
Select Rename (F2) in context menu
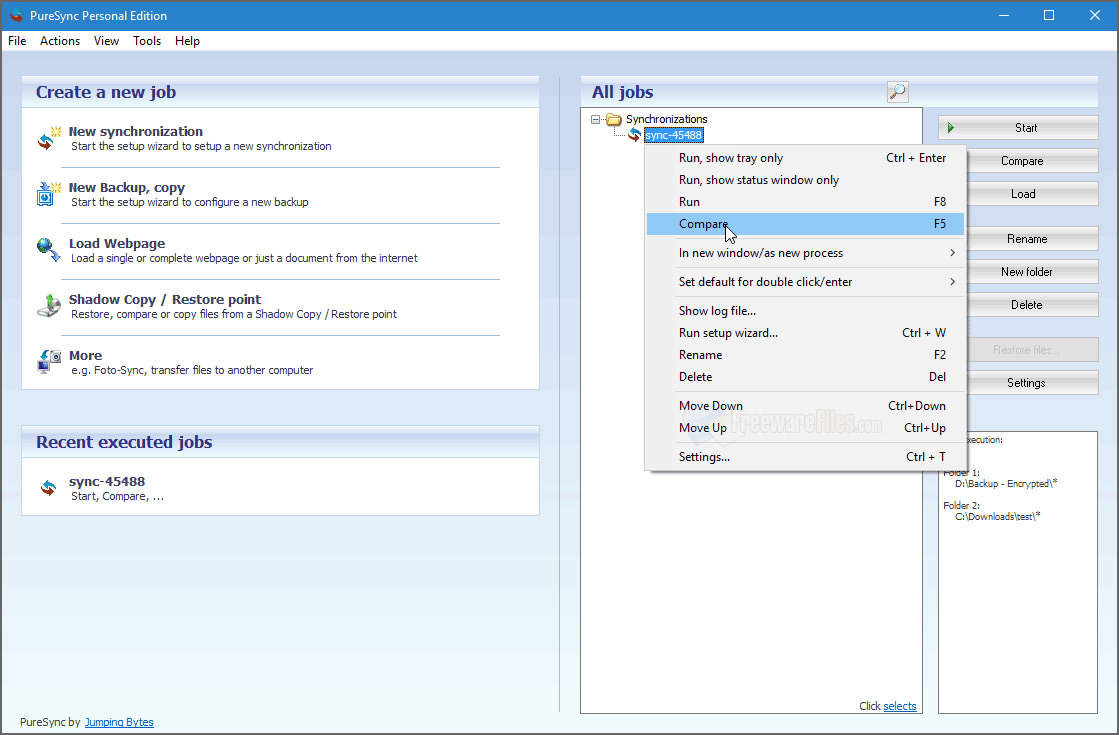point(805,355)
